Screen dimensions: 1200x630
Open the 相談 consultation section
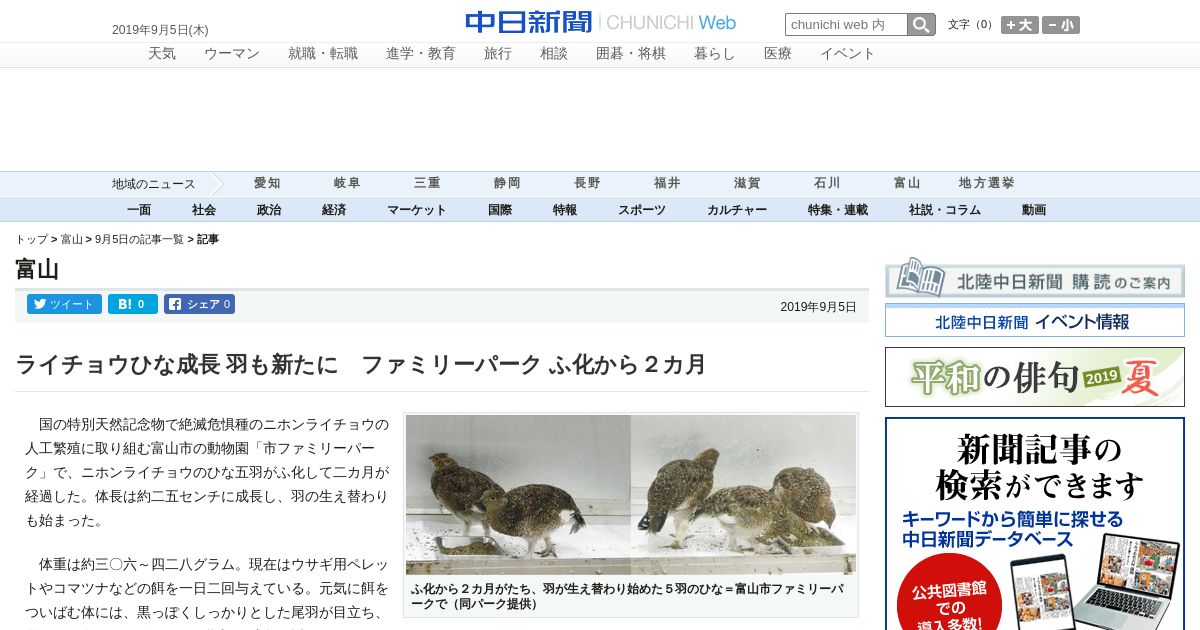point(554,54)
